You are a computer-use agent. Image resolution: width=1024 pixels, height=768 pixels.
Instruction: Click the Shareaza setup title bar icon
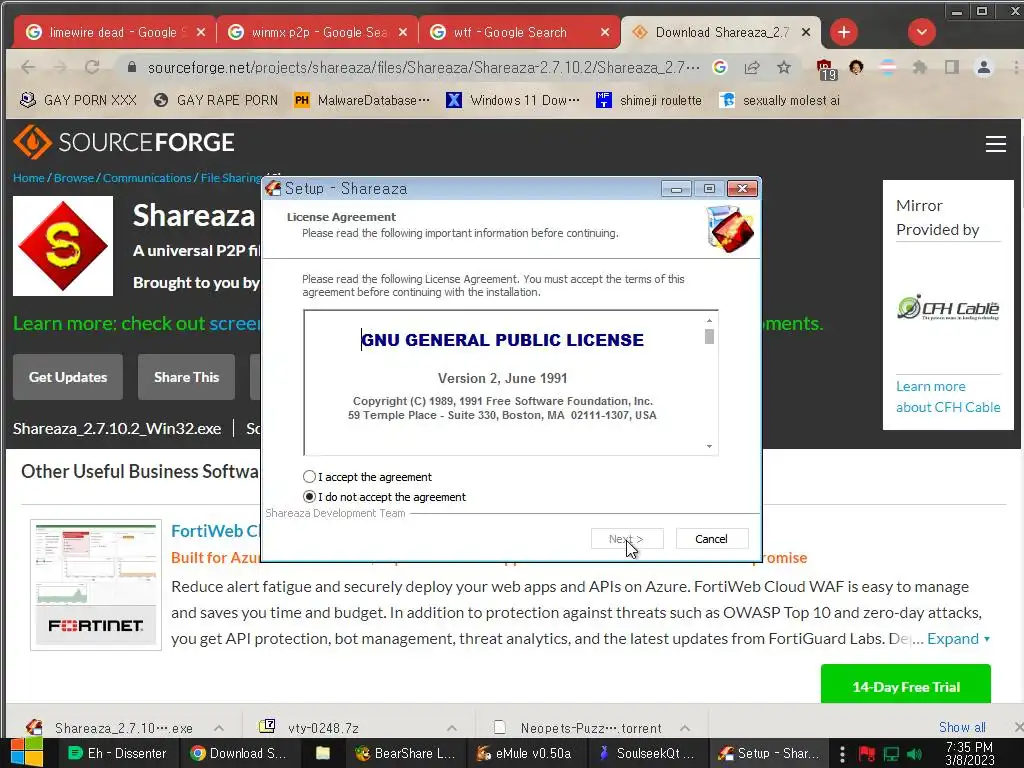click(274, 189)
